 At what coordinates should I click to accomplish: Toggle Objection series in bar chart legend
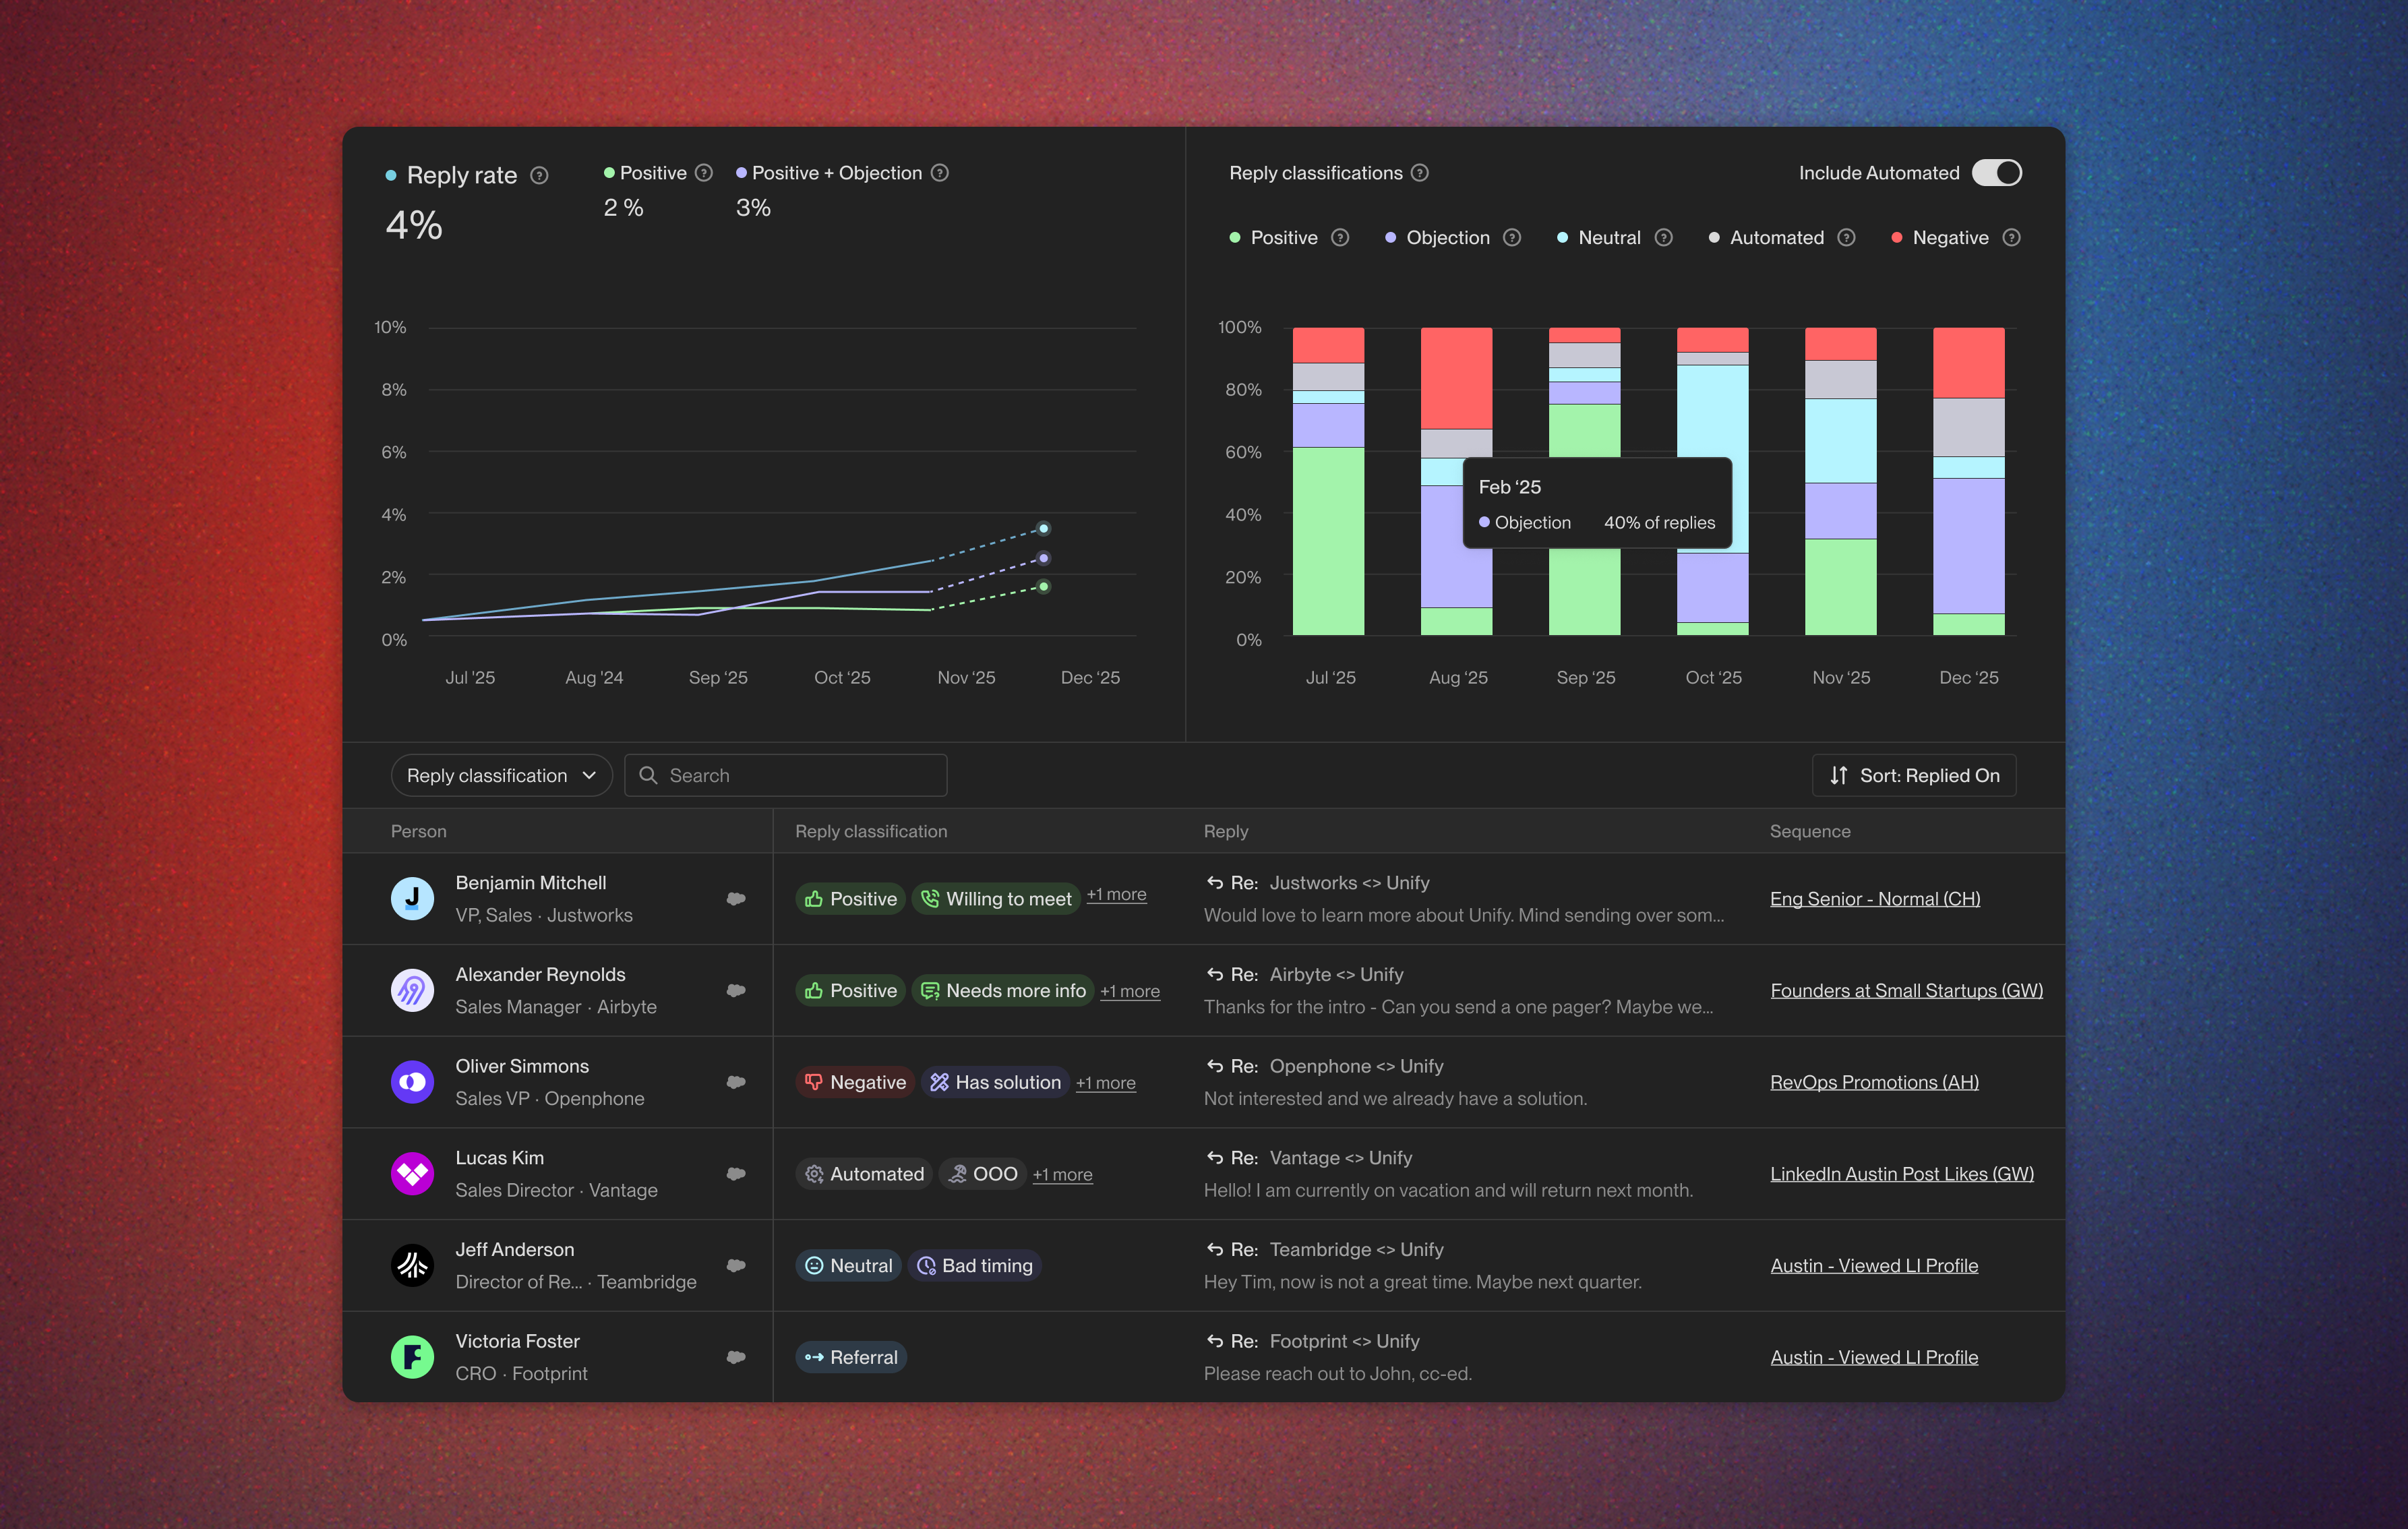(x=1447, y=238)
